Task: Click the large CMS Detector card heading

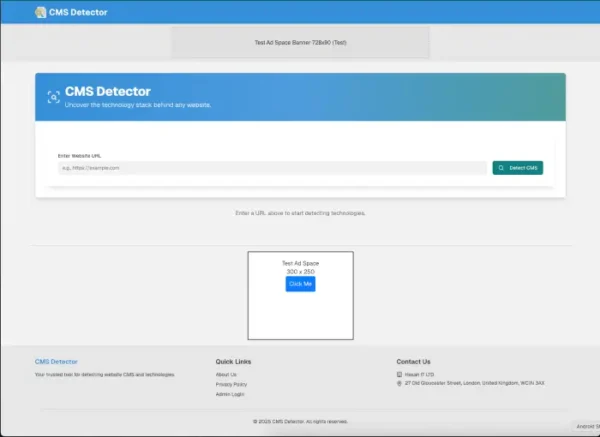Action: click(108, 91)
